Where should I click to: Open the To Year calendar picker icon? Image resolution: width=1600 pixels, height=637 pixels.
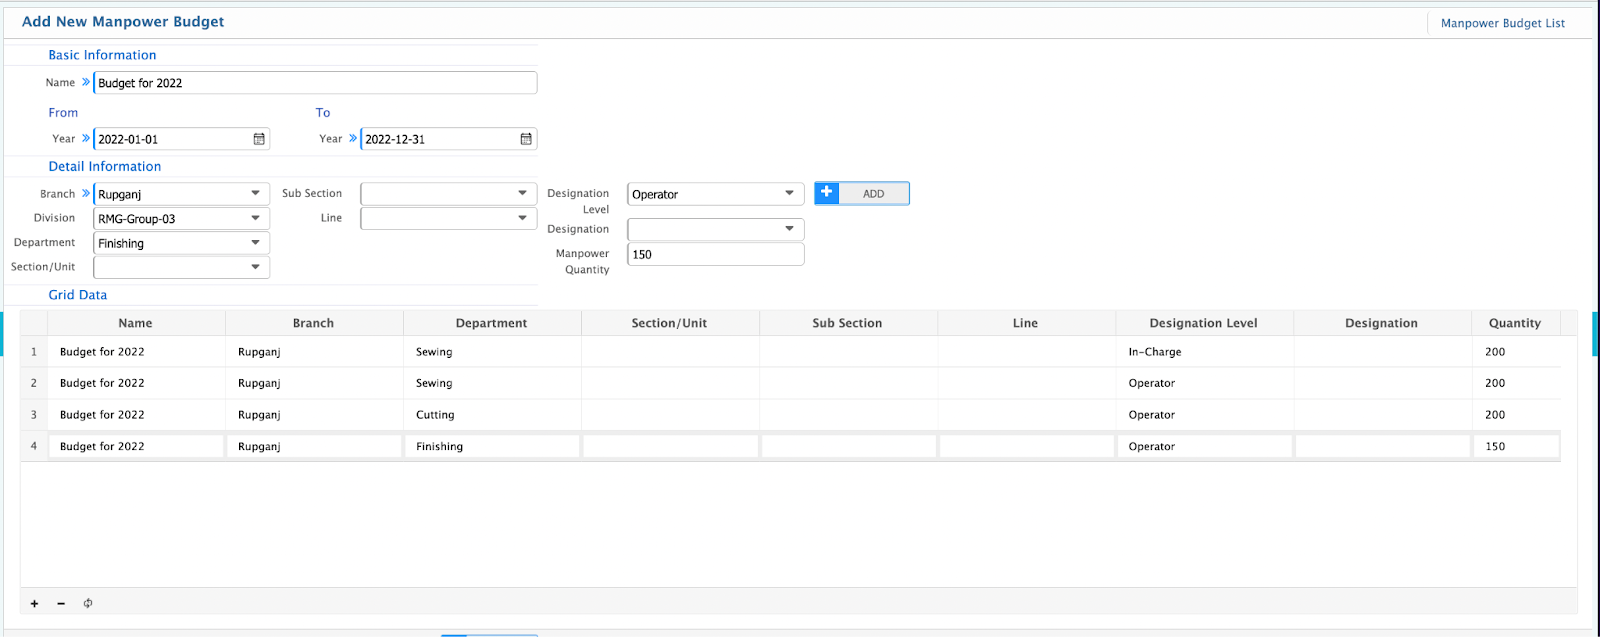coord(526,139)
